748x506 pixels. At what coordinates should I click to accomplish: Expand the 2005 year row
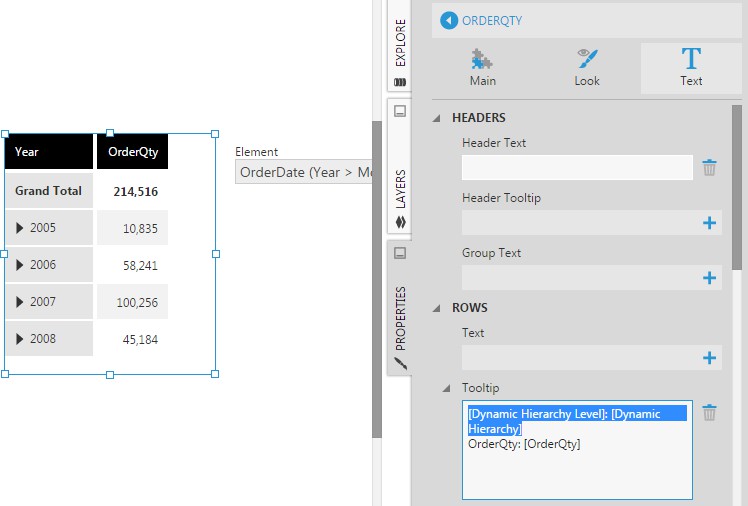coord(19,228)
